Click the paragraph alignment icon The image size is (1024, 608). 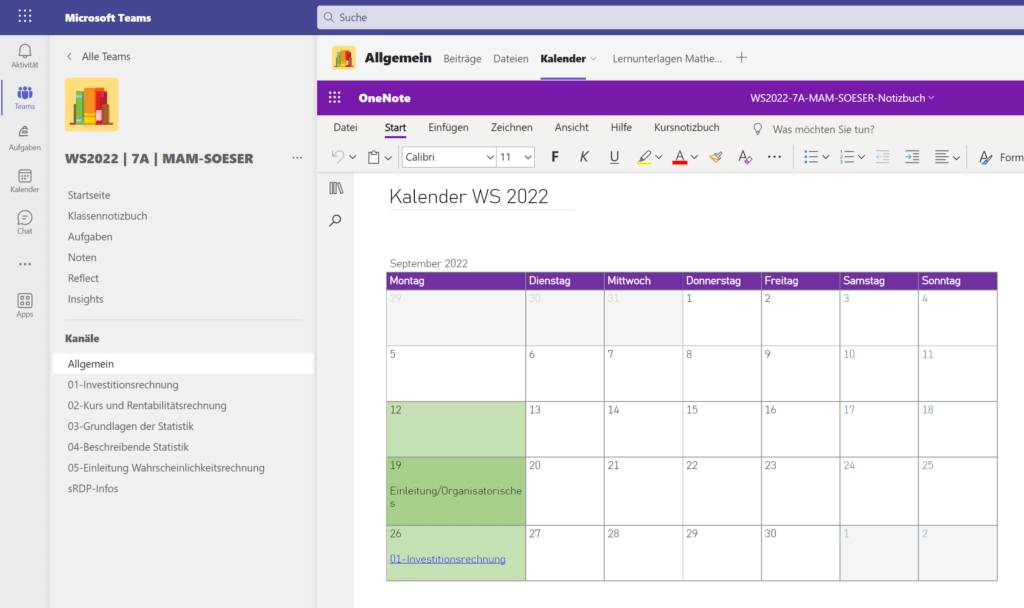coord(941,157)
